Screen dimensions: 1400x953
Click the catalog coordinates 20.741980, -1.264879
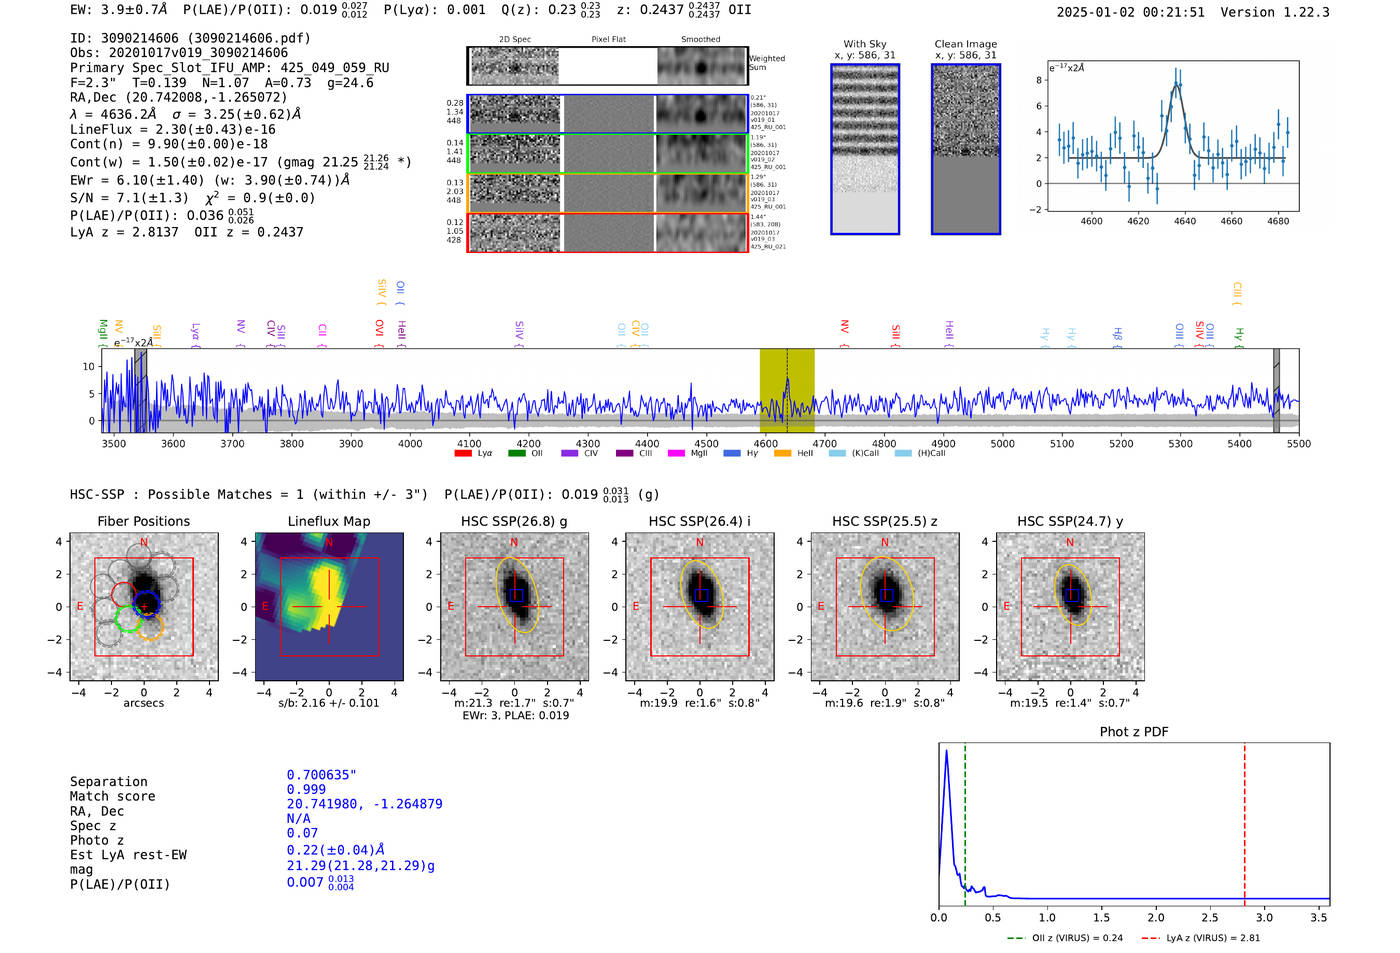click(364, 804)
